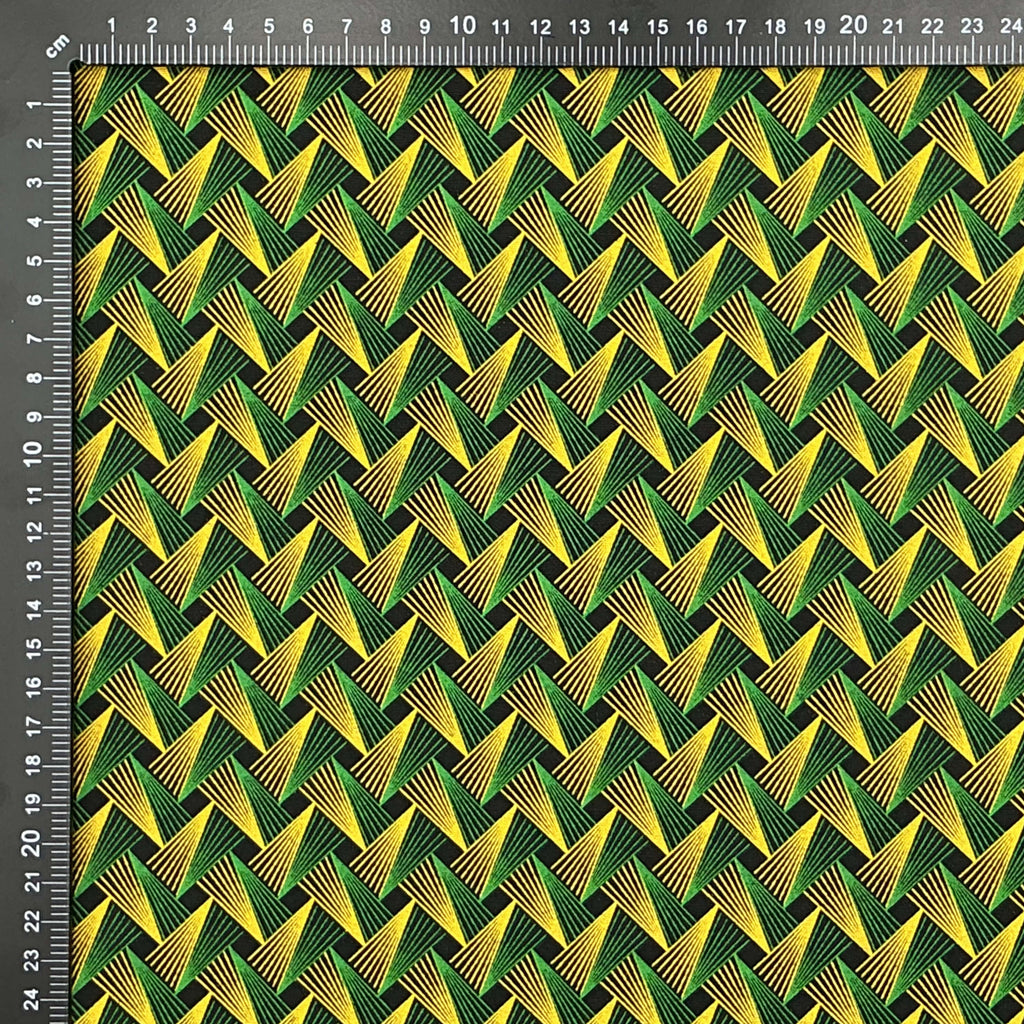Click number 15 on the vertical ruler
Image resolution: width=1024 pixels, height=1024 pixels.
click(34, 645)
